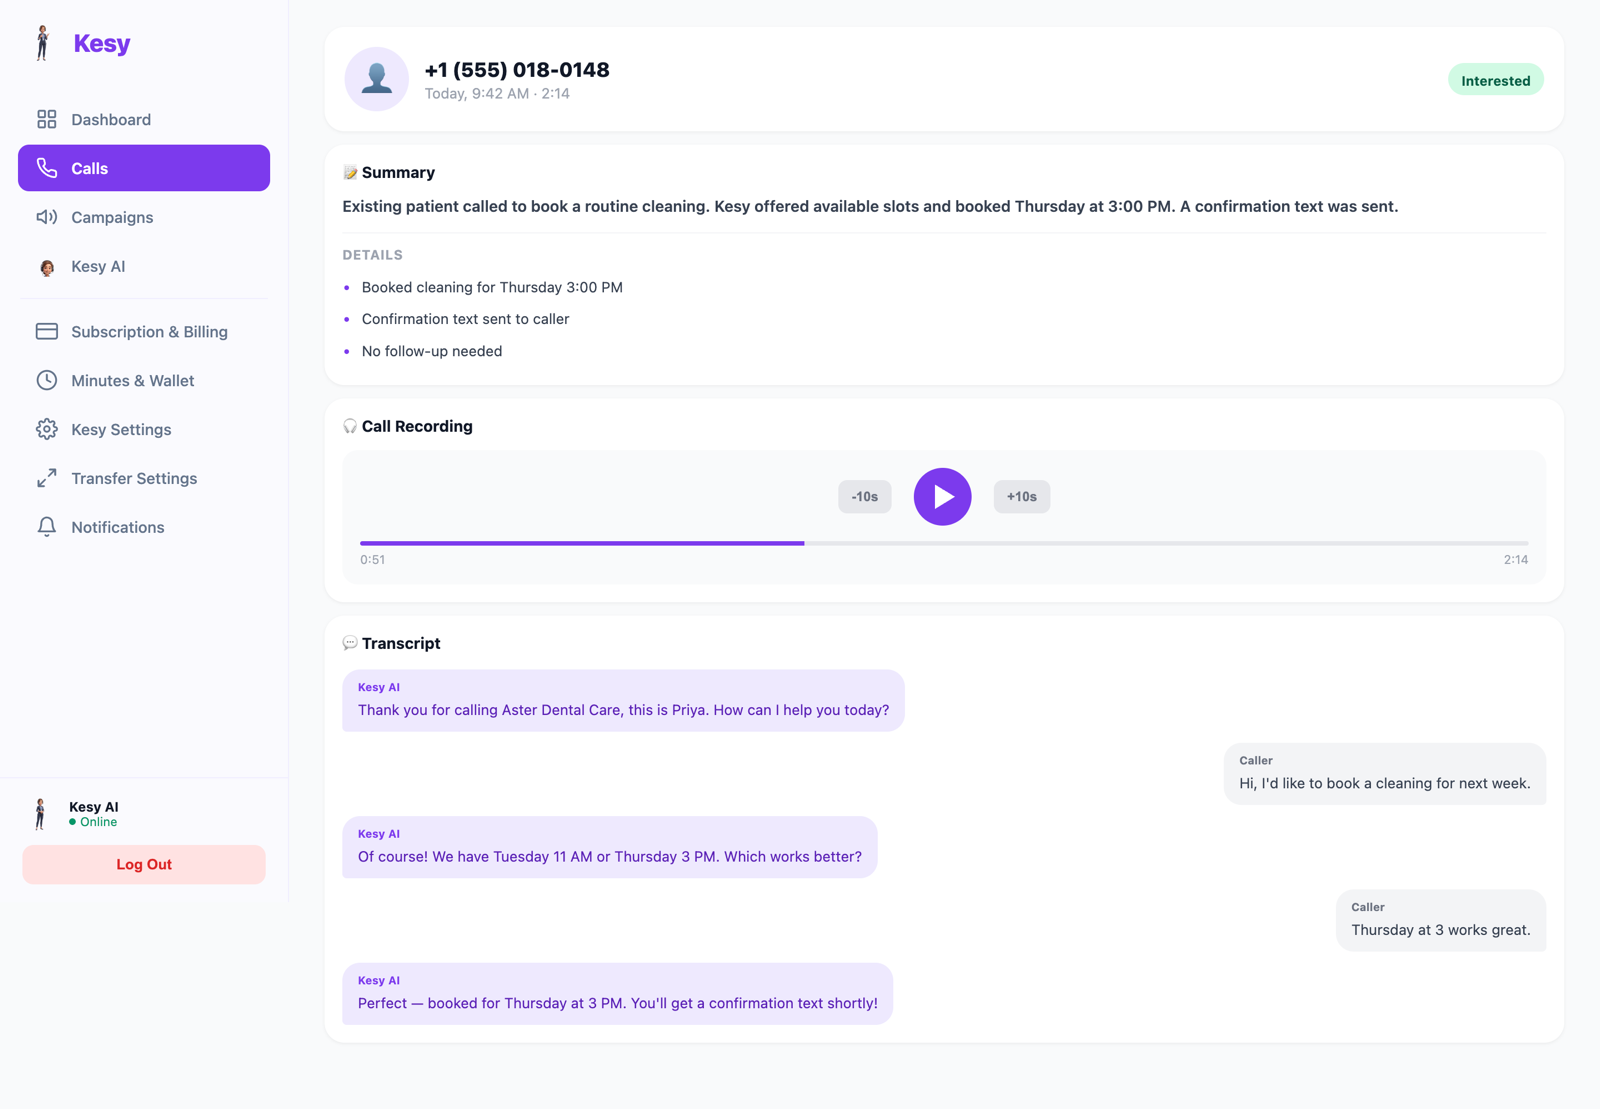The height and width of the screenshot is (1109, 1600).
Task: Click the recording progress bar
Action: click(944, 543)
